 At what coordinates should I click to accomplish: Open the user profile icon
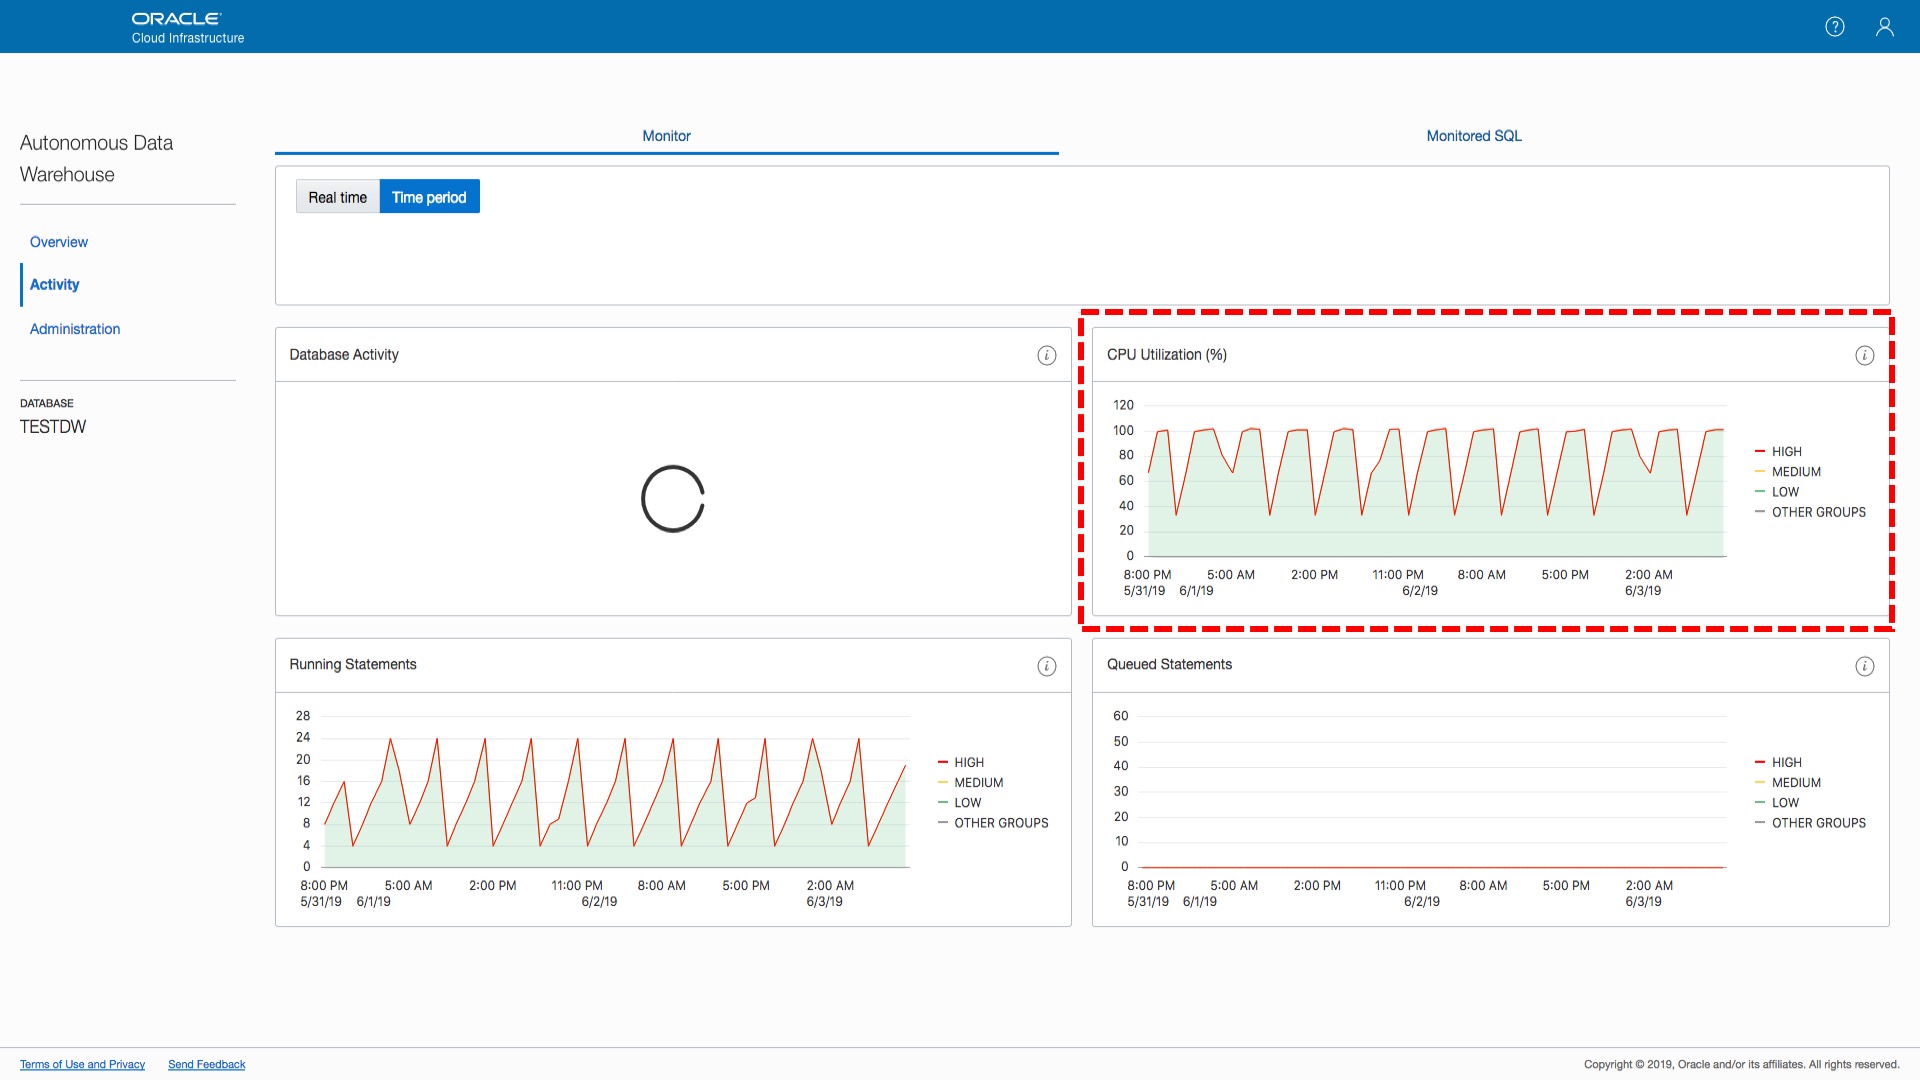tap(1884, 27)
